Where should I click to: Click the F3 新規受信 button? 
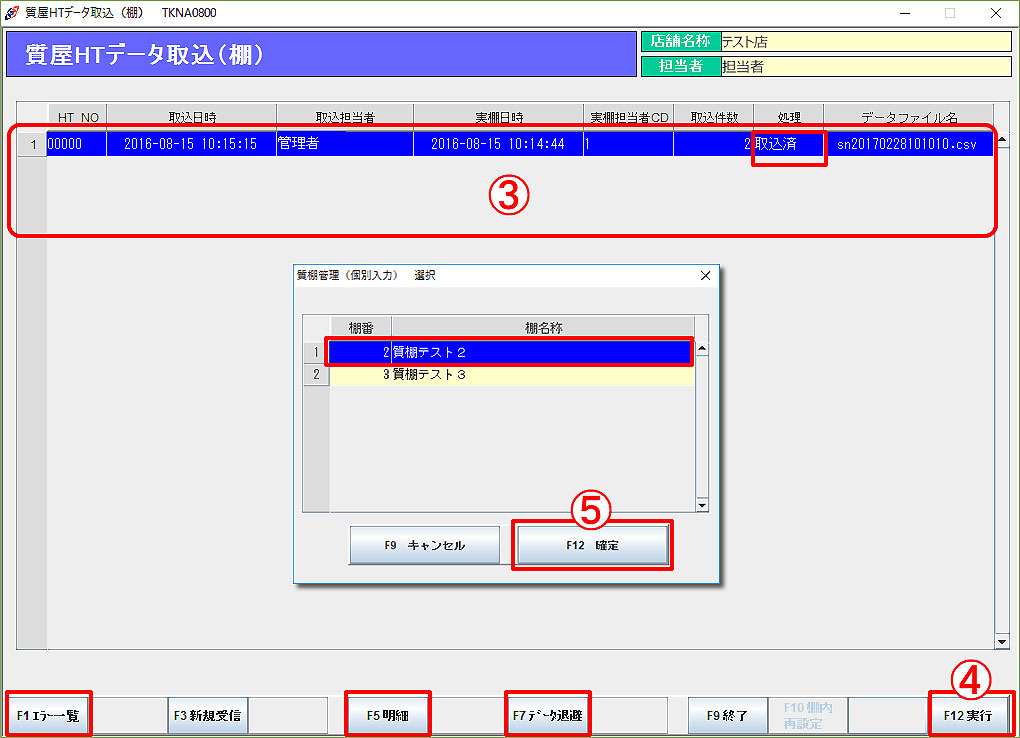(x=208, y=715)
